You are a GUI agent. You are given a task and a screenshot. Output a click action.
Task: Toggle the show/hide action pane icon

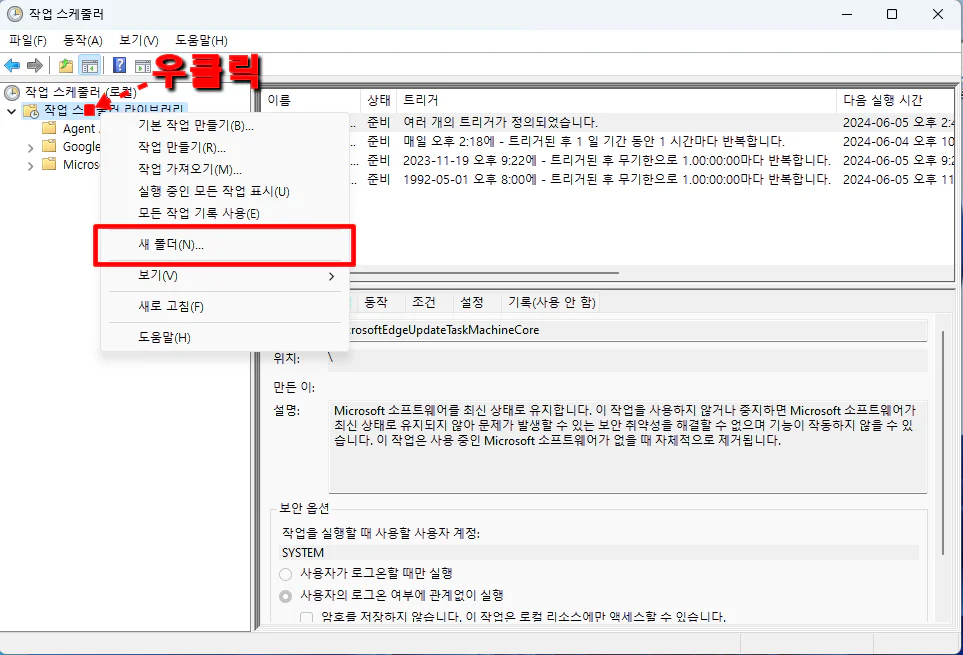pyautogui.click(x=142, y=66)
